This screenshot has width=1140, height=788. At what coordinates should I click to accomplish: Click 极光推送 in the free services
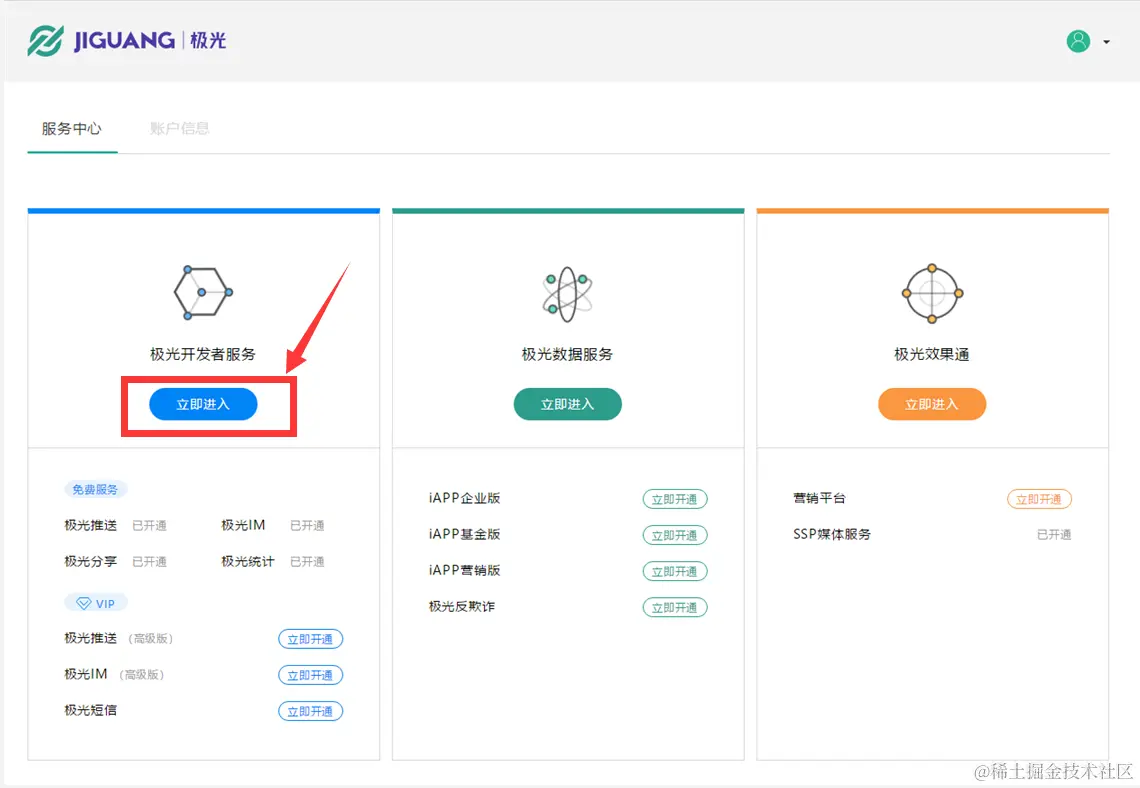(x=90, y=525)
